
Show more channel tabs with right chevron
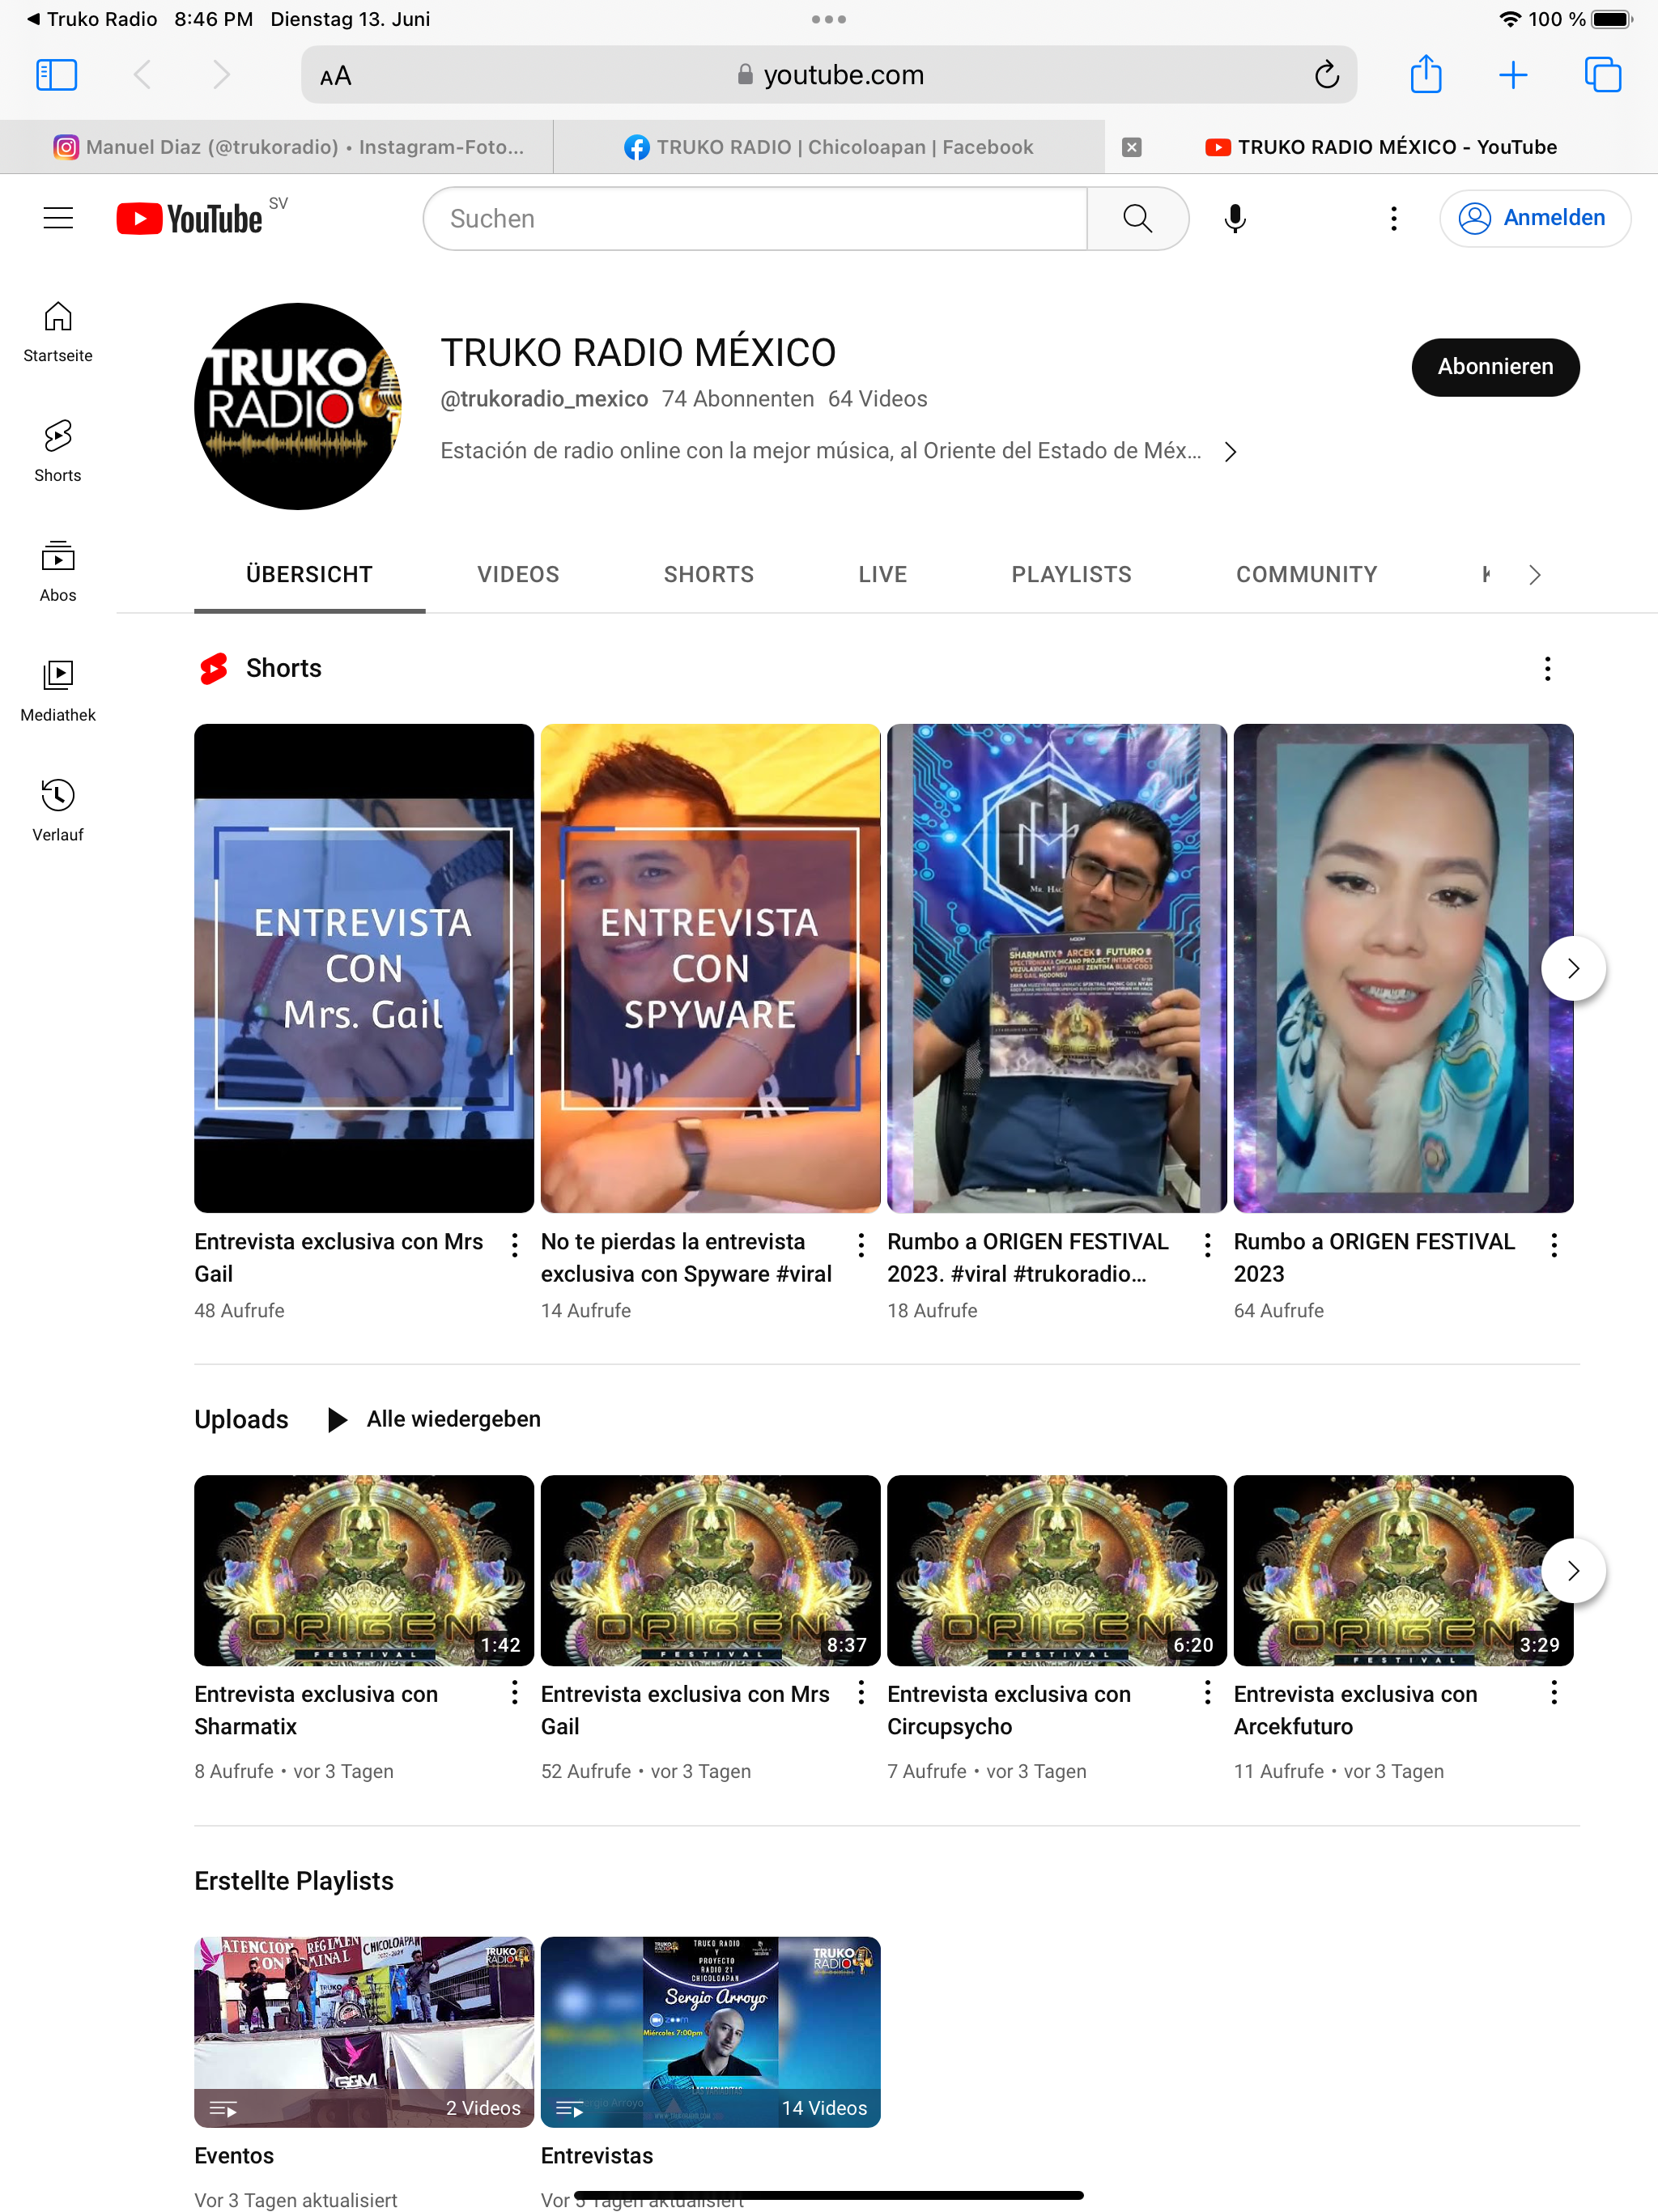(1534, 575)
